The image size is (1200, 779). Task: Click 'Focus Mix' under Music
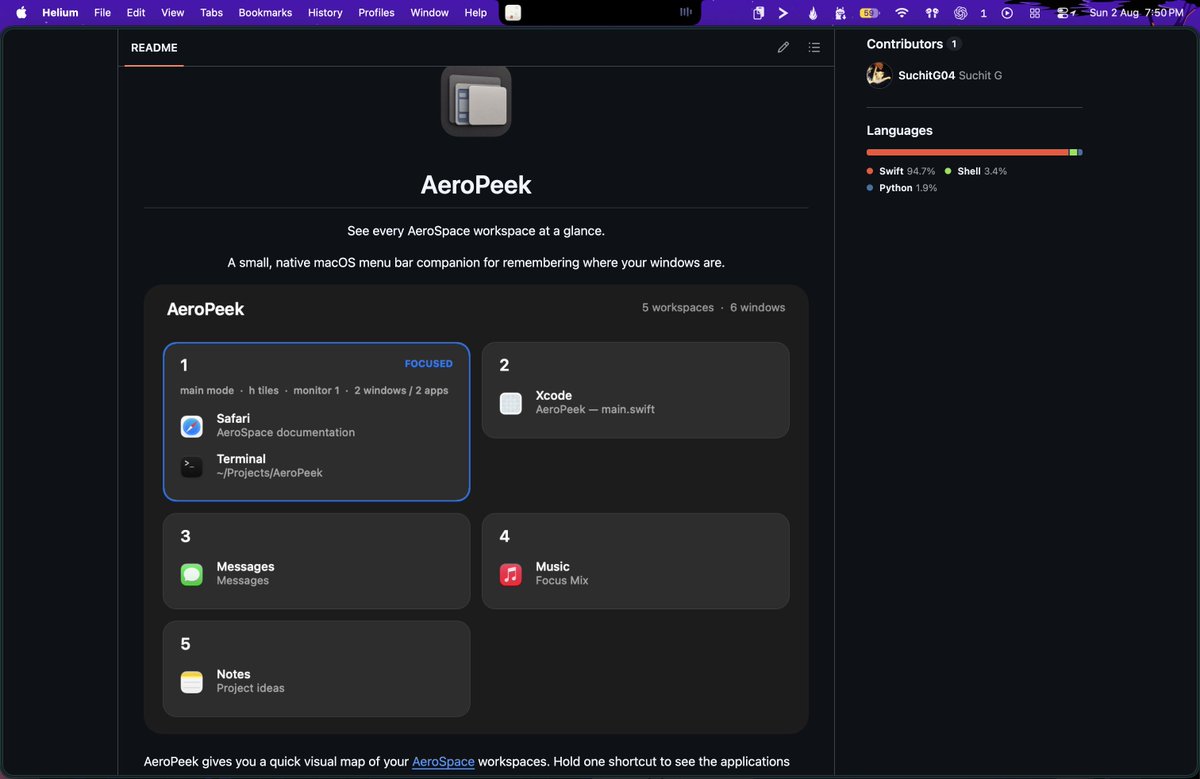coord(562,581)
